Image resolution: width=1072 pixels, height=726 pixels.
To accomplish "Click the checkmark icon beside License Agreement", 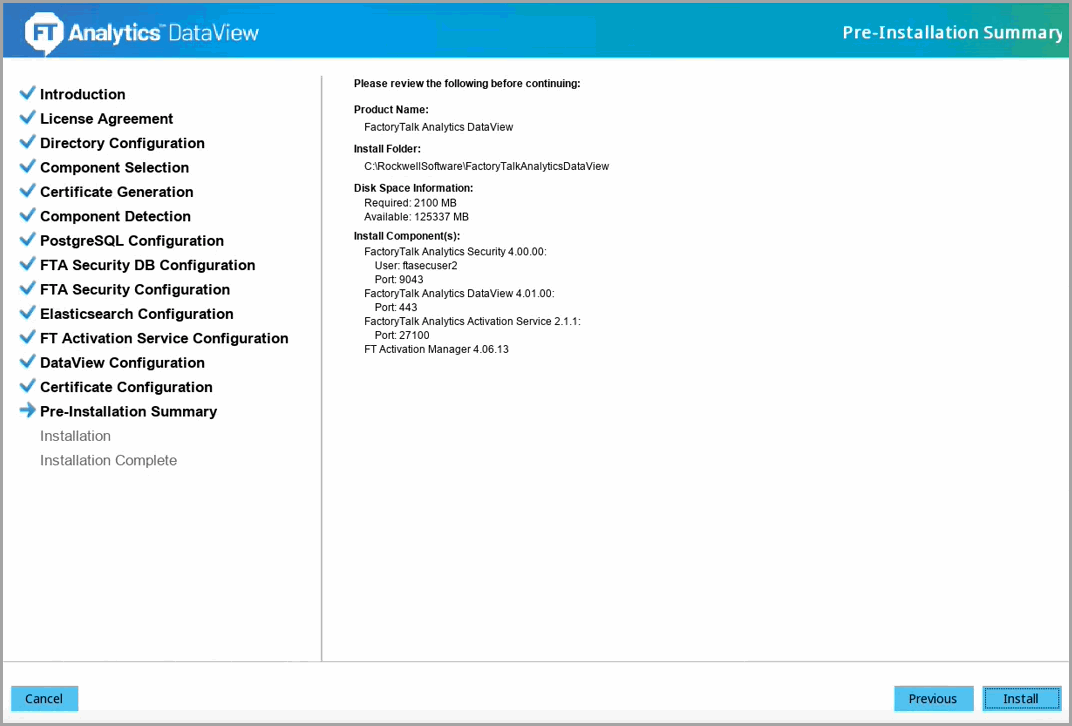I will click(27, 118).
